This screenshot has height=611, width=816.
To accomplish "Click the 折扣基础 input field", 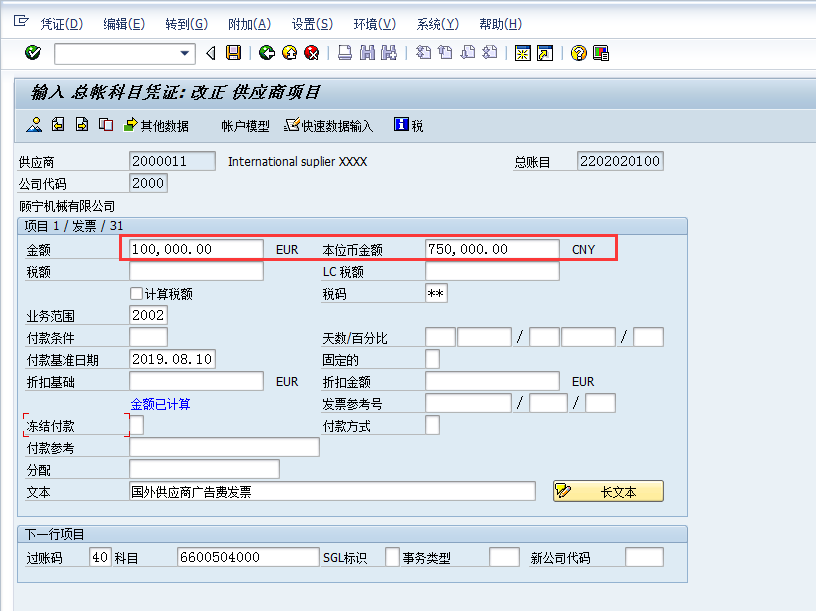I will coord(196,381).
